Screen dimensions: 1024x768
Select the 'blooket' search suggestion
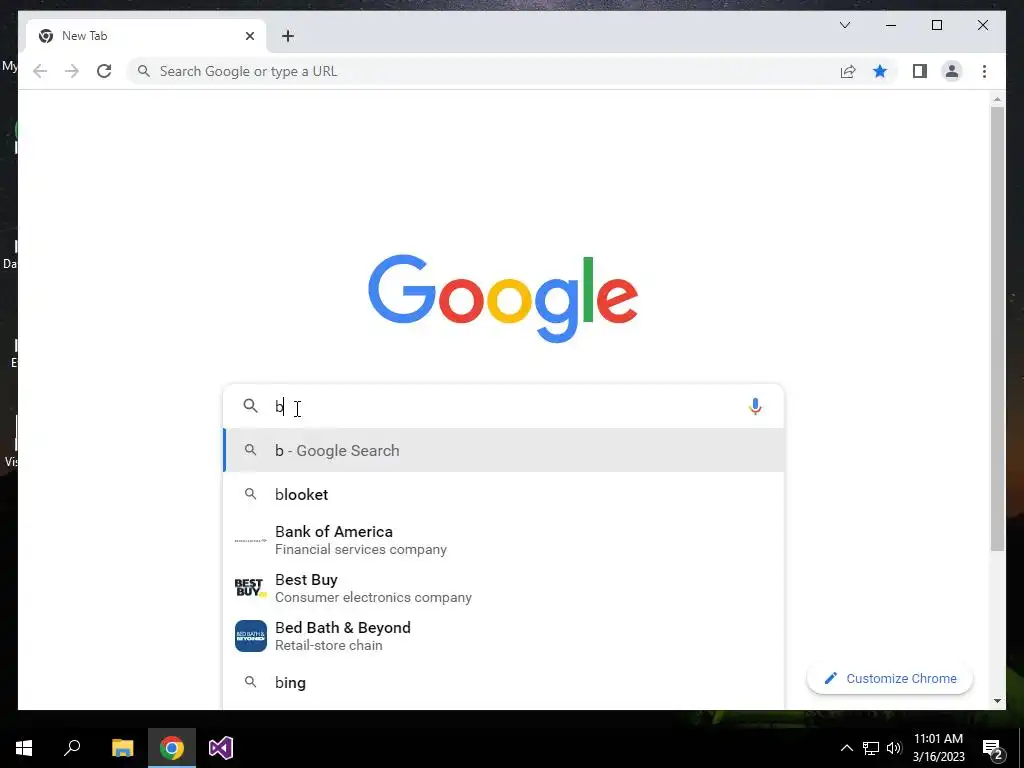point(504,494)
